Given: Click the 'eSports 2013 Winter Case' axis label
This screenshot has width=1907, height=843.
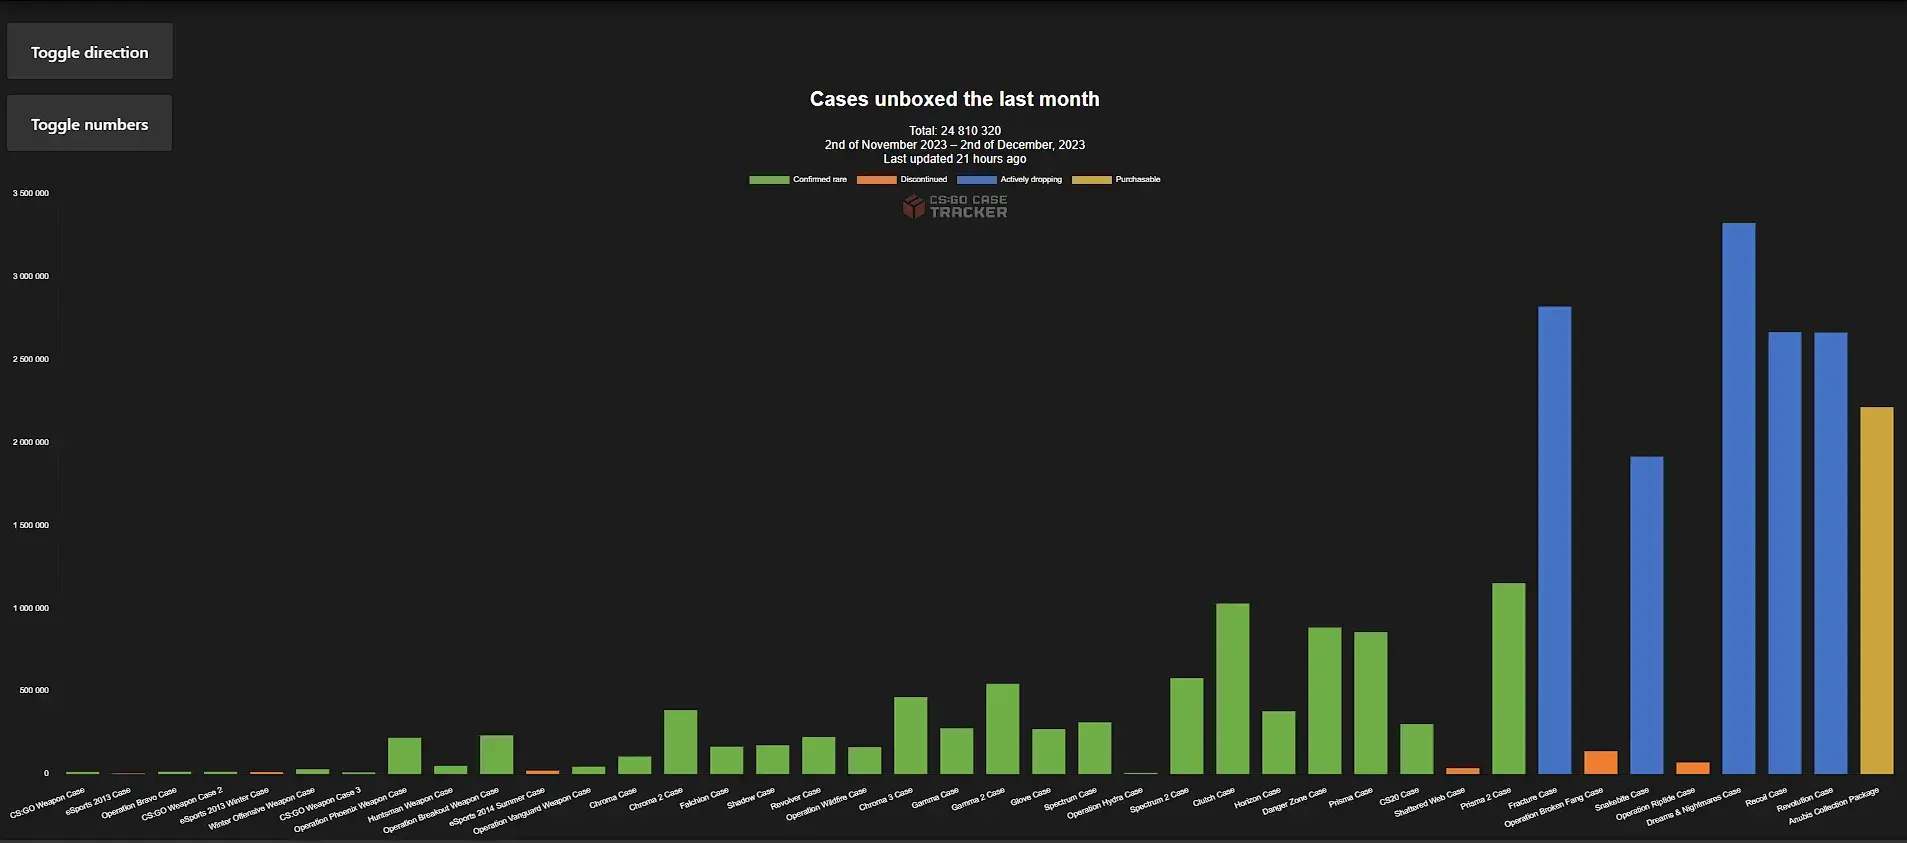Looking at the screenshot, I should (x=224, y=806).
